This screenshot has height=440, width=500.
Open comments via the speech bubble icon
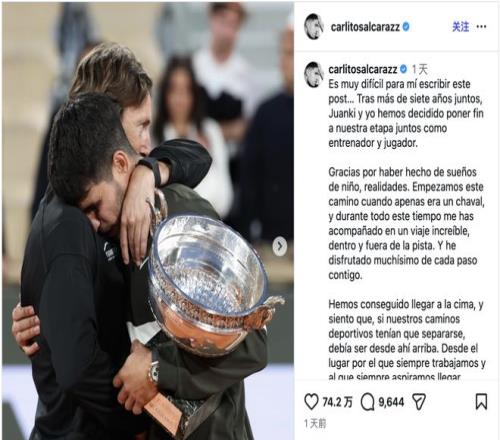368,402
